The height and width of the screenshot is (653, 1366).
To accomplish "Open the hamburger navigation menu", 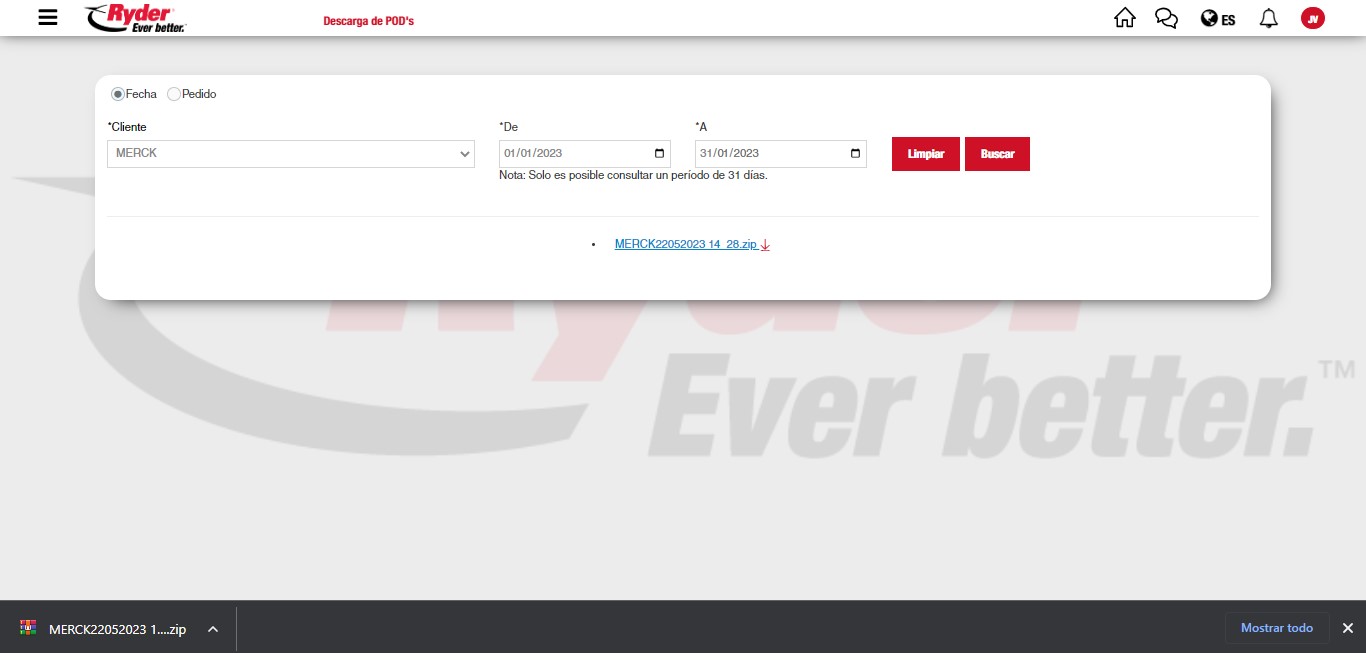I will pos(48,18).
